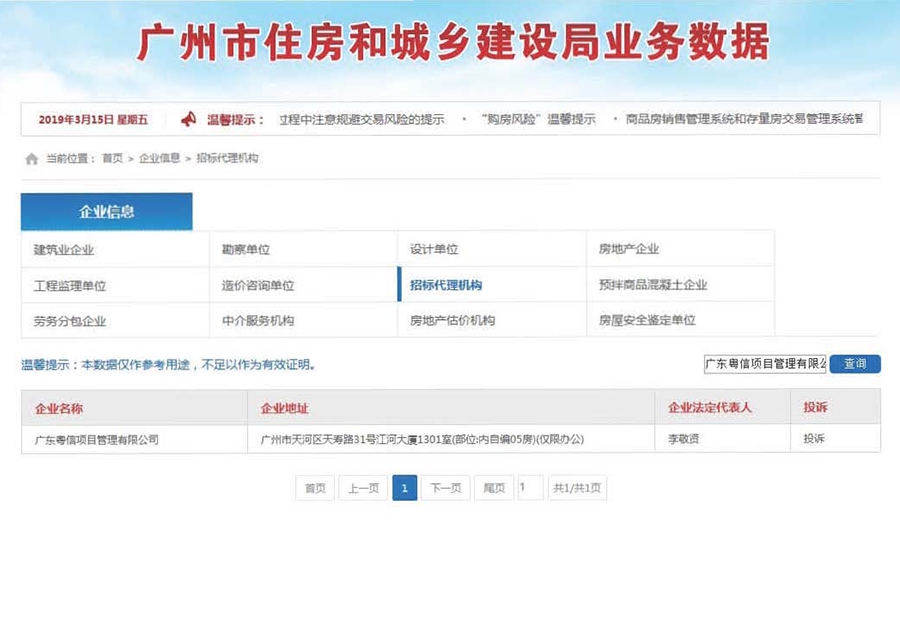Select the 勘察单位 category
The width and height of the screenshot is (900, 637).
pyautogui.click(x=246, y=249)
